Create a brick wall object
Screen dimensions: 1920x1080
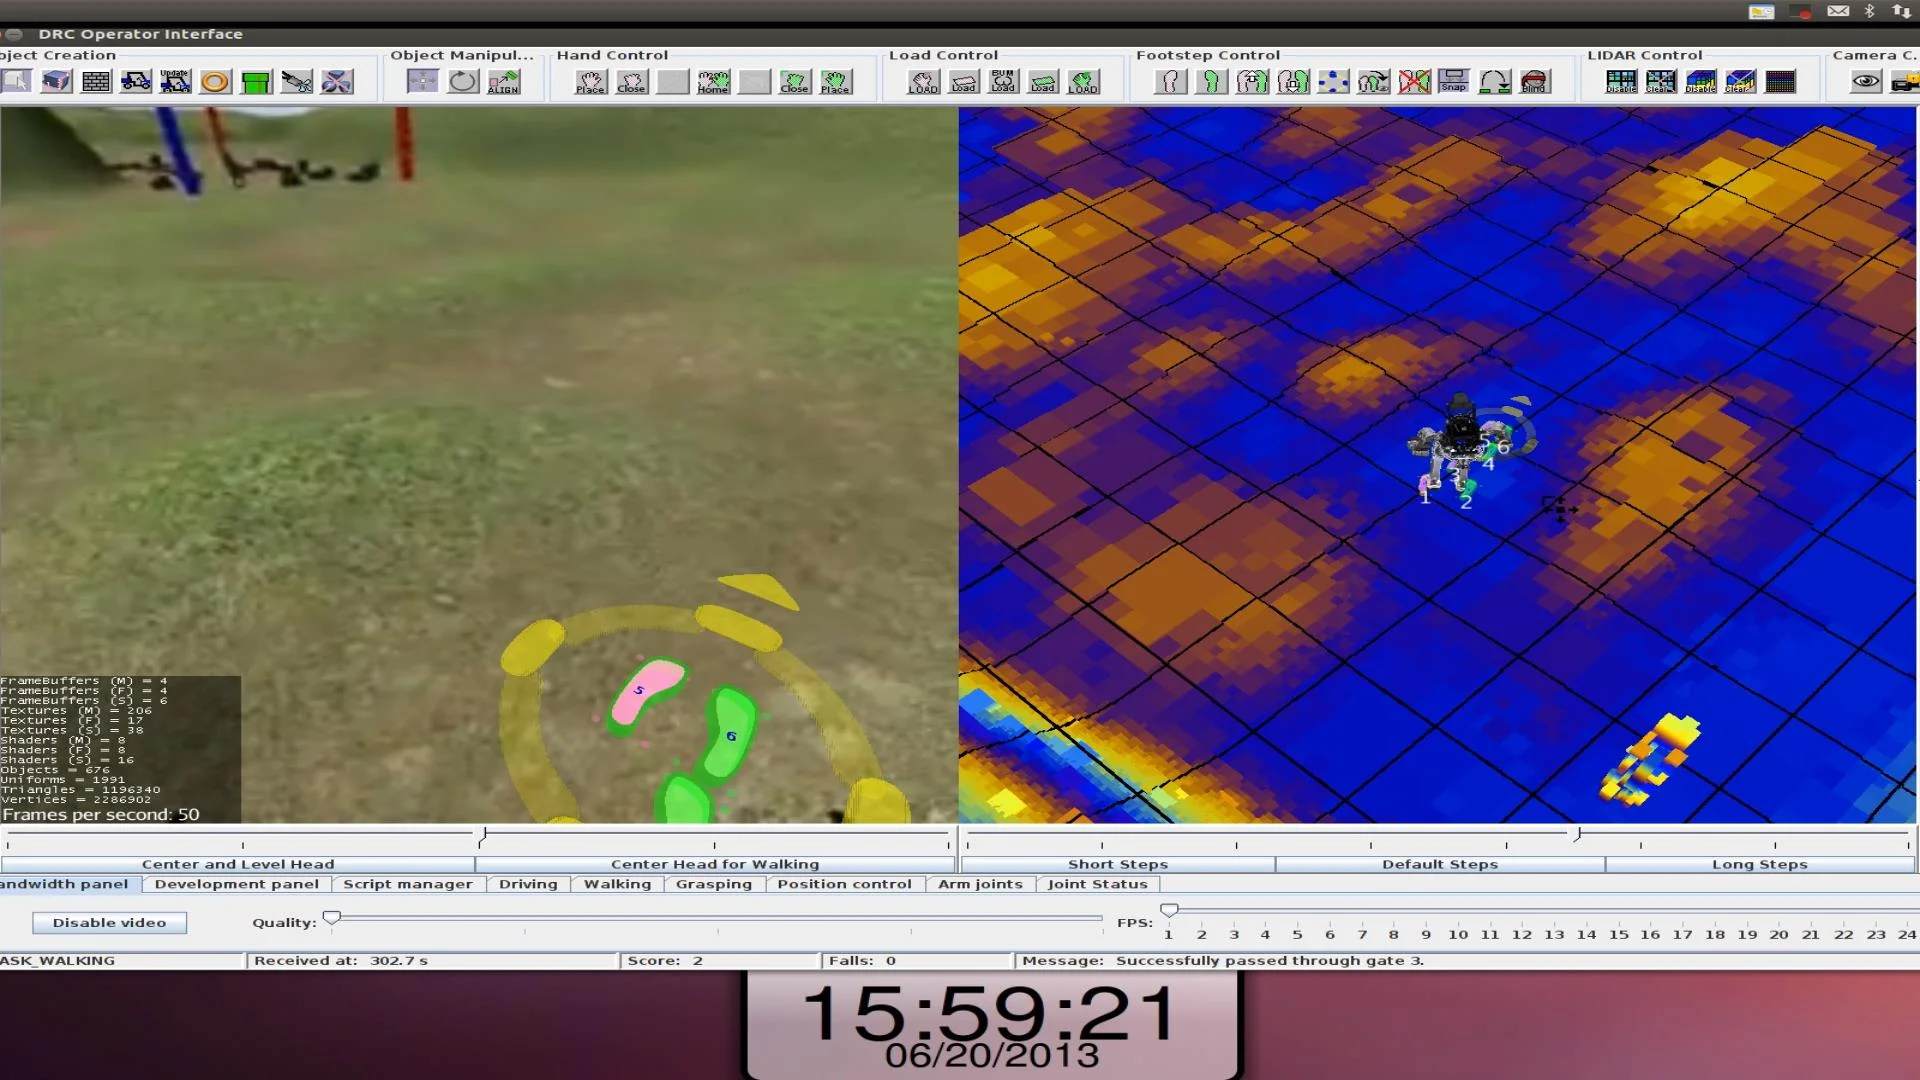coord(96,81)
